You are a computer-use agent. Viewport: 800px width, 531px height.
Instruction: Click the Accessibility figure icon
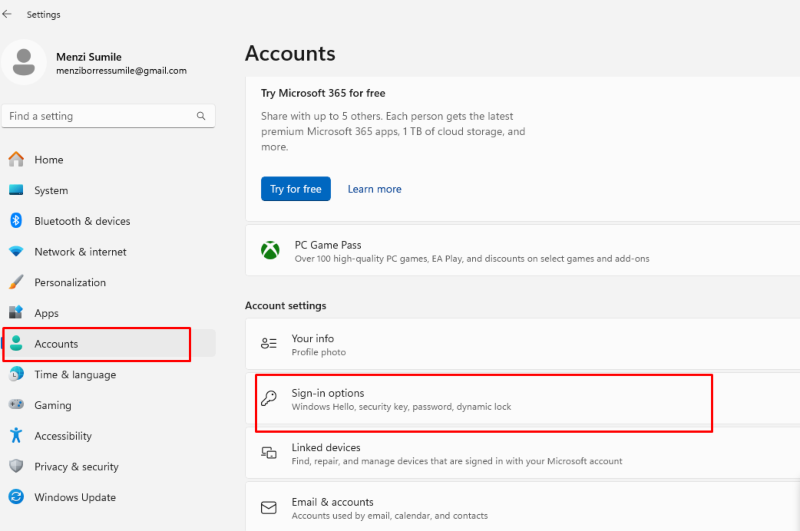(16, 435)
